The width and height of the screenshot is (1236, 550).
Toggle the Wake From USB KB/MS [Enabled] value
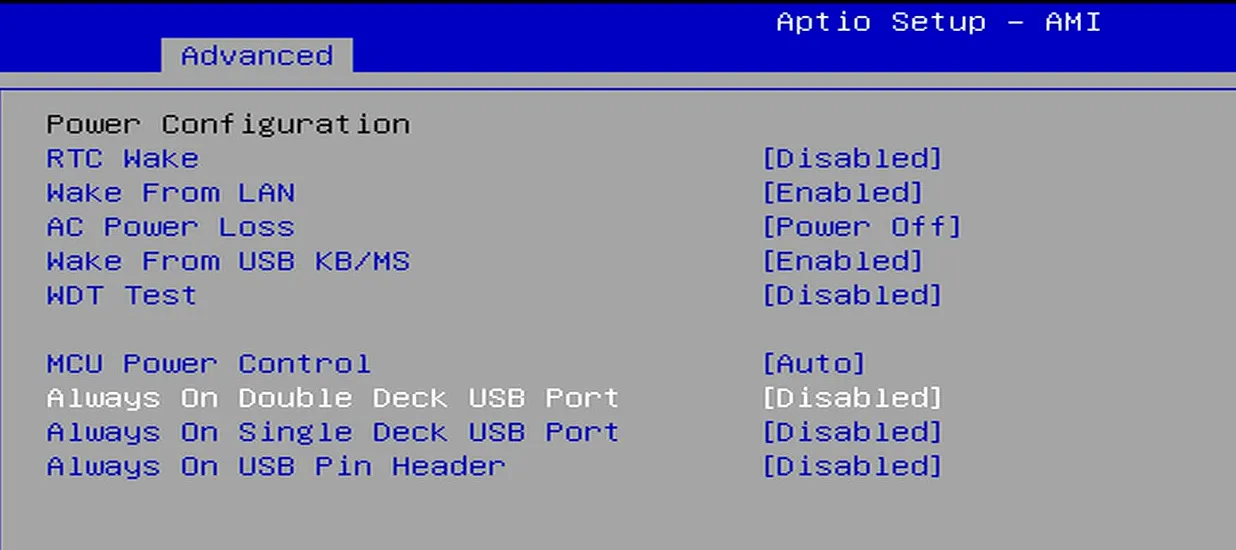coord(842,261)
